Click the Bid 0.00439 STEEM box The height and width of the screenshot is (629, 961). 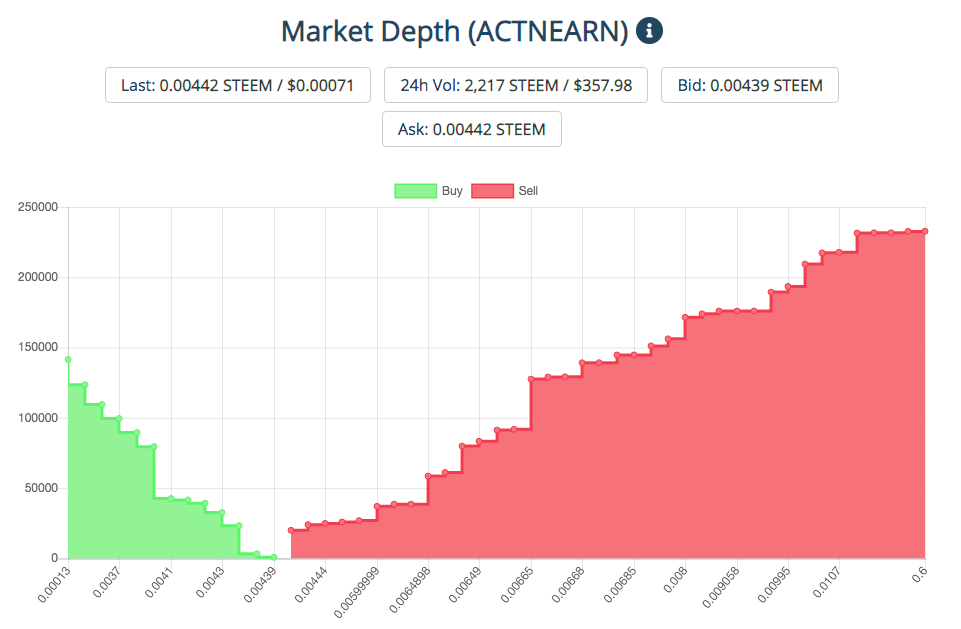click(x=750, y=85)
